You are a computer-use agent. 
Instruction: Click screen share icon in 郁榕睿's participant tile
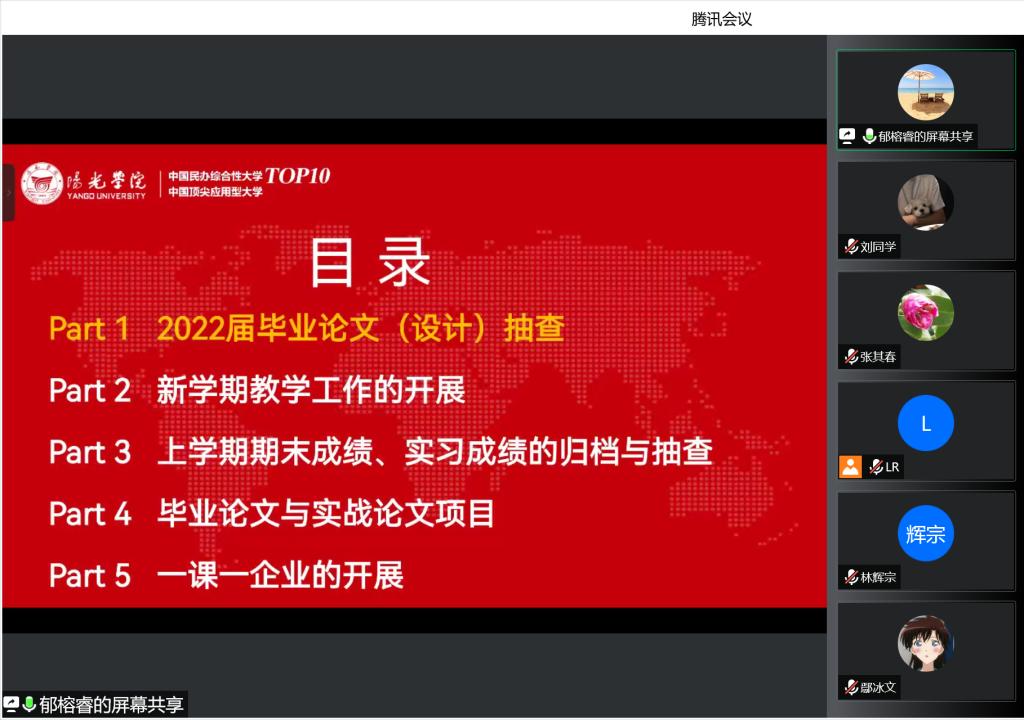tap(848, 136)
